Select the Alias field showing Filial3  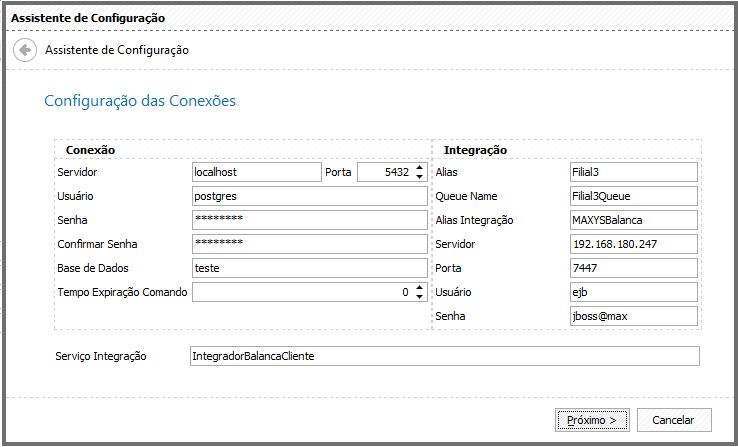[634, 172]
